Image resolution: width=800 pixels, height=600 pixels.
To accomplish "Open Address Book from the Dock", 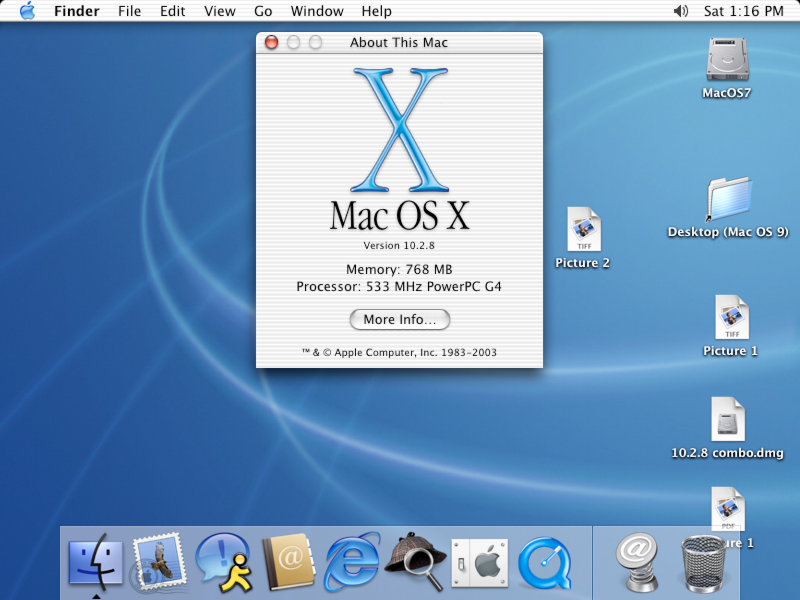I will (288, 562).
